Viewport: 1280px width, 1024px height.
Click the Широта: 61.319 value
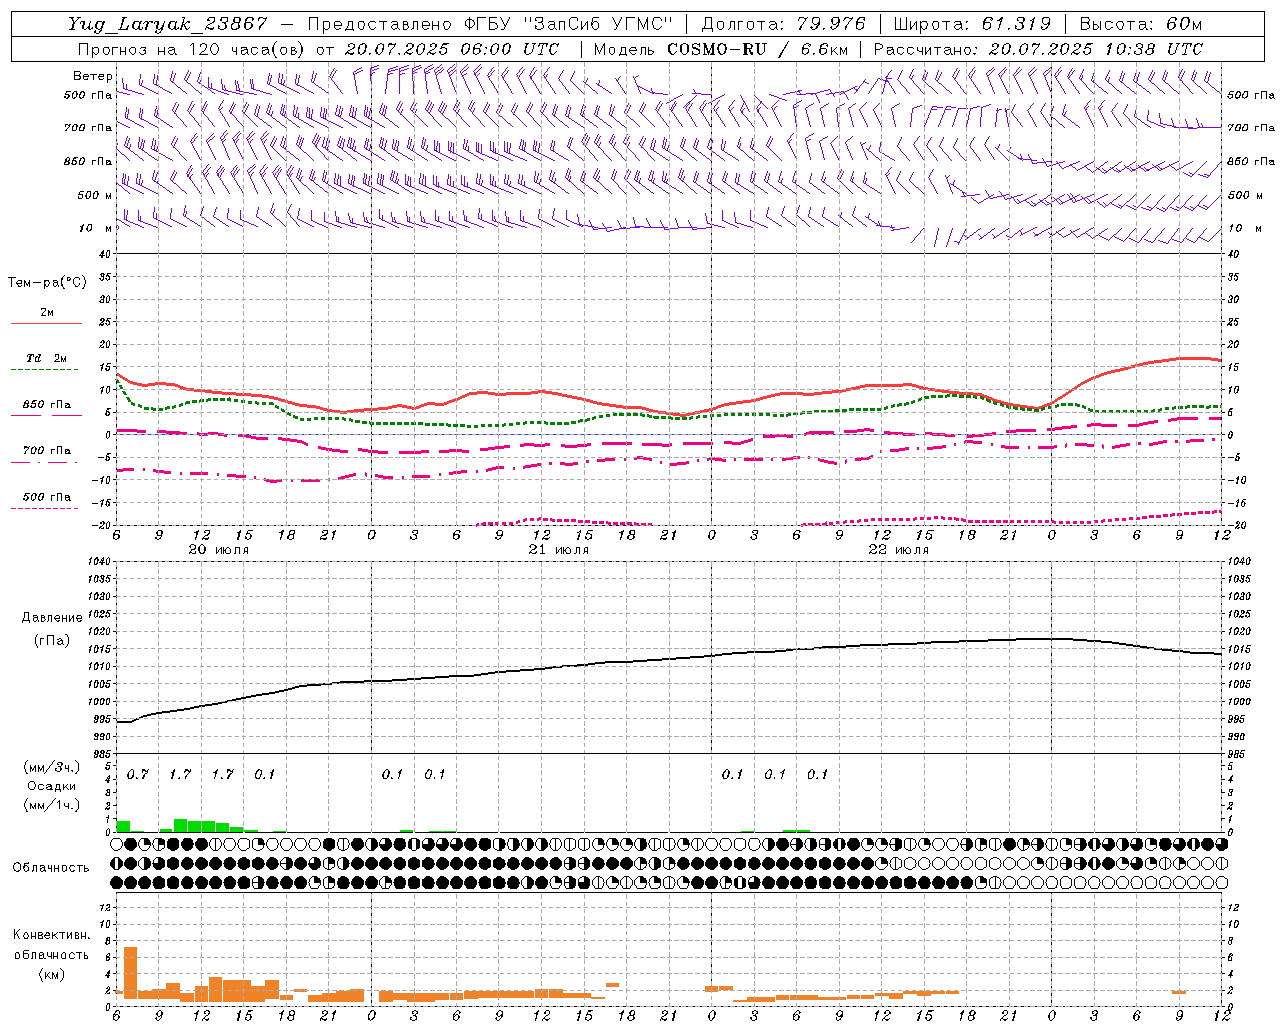point(972,24)
